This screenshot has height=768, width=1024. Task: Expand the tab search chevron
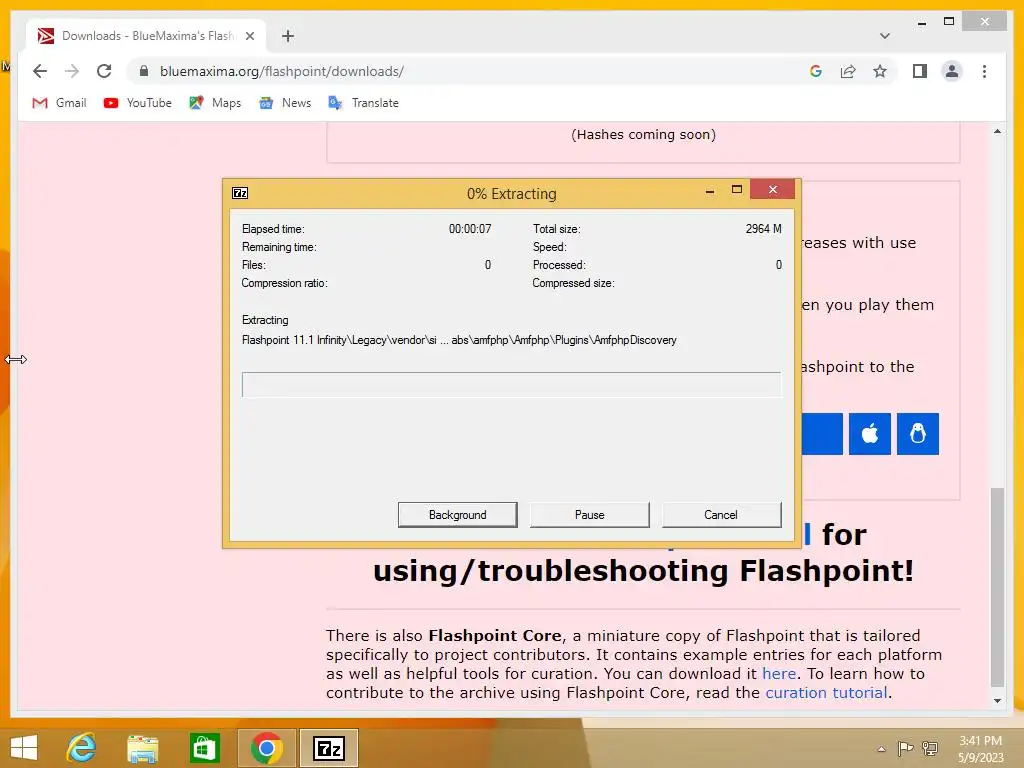(x=885, y=36)
